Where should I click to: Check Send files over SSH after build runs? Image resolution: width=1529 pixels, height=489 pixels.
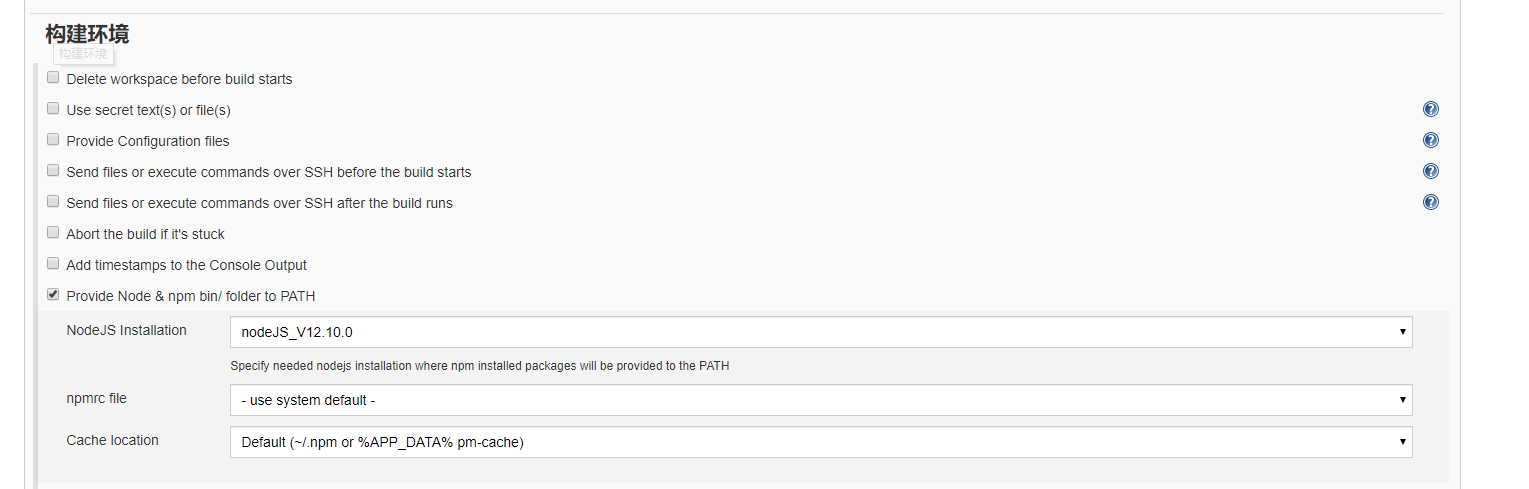tap(53, 202)
